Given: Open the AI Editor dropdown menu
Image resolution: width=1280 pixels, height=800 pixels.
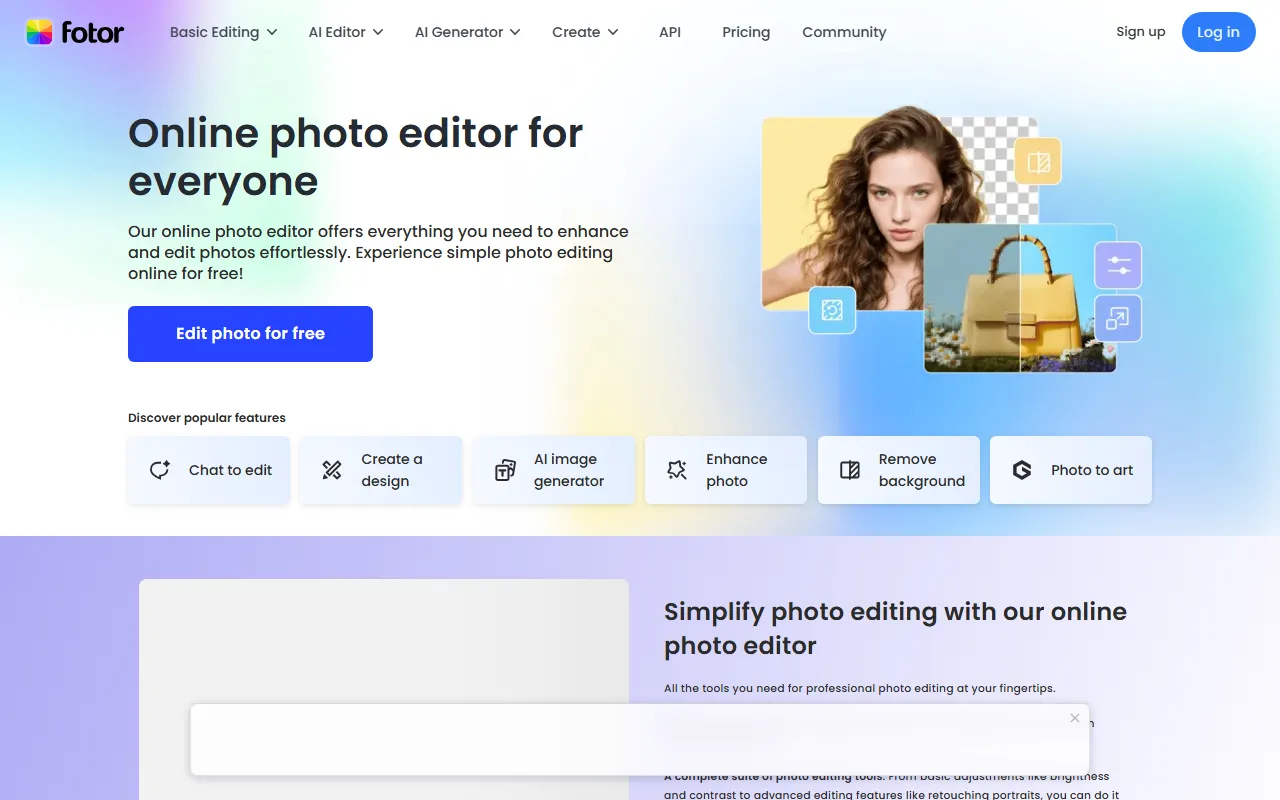Looking at the screenshot, I should pyautogui.click(x=345, y=32).
